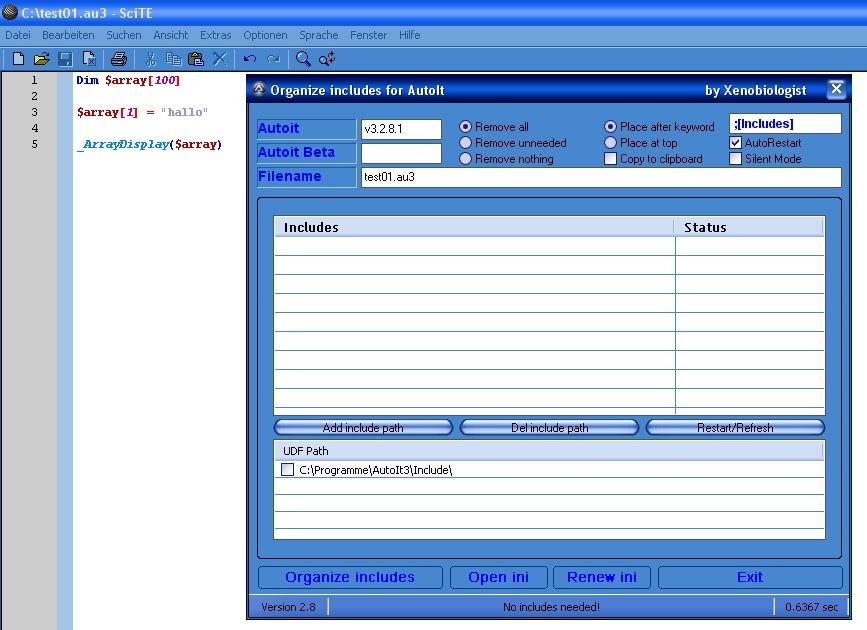Image resolution: width=867 pixels, height=630 pixels.
Task: Click the Restart/Refresh button
Action: (x=735, y=428)
